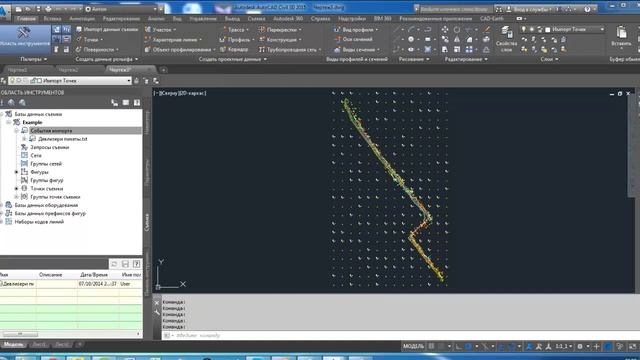The image size is (640, 360).
Task: Select the Девлезери row in the list view
Action: click(x=71, y=284)
